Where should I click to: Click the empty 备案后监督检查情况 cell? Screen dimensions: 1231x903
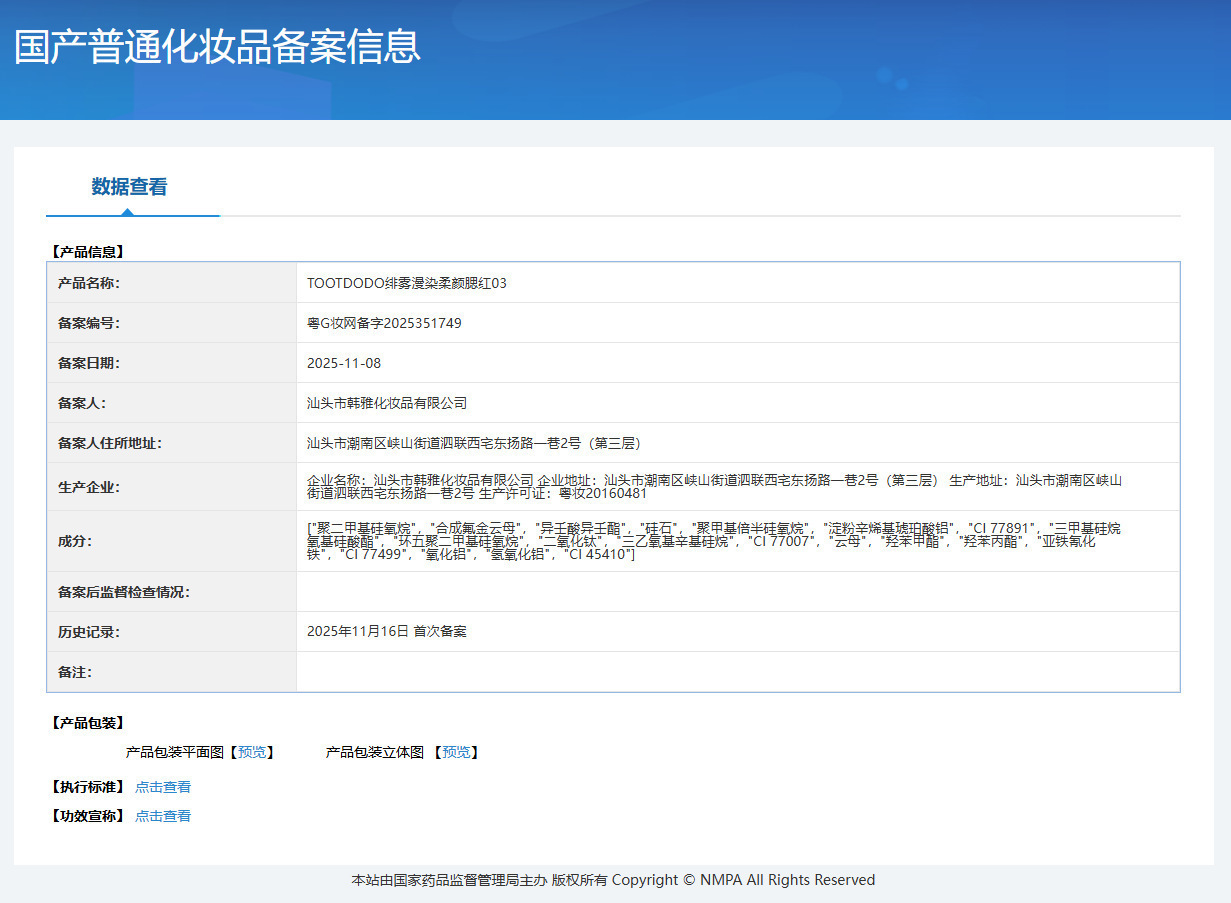coord(738,592)
